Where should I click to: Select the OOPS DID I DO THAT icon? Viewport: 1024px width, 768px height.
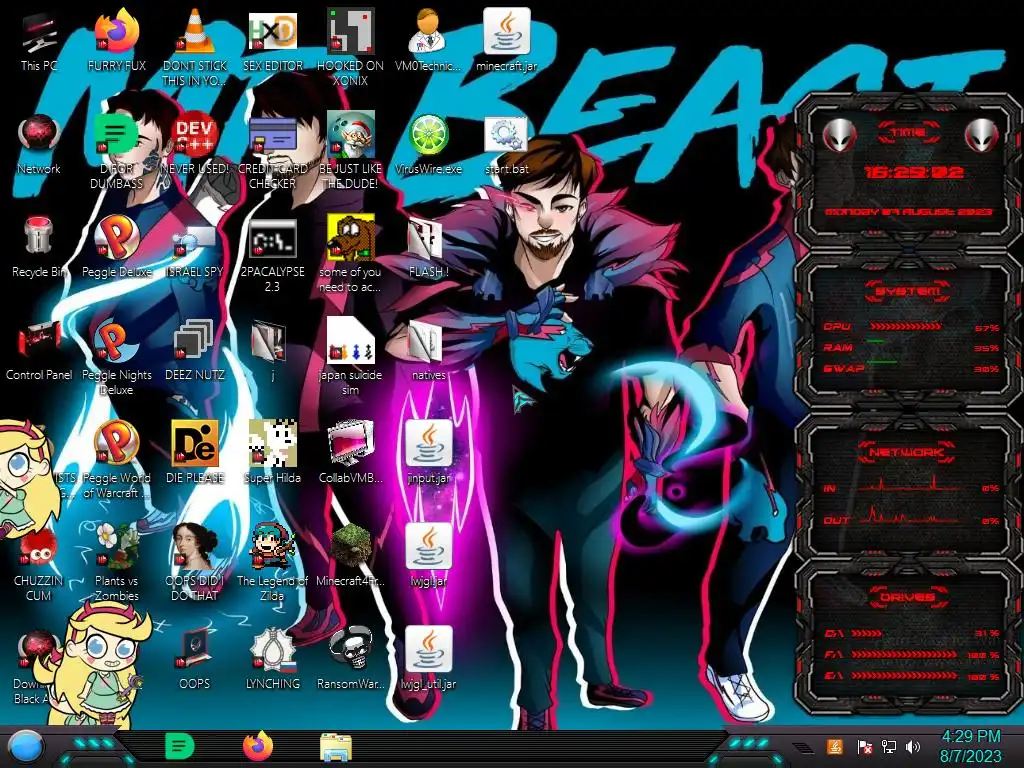195,547
